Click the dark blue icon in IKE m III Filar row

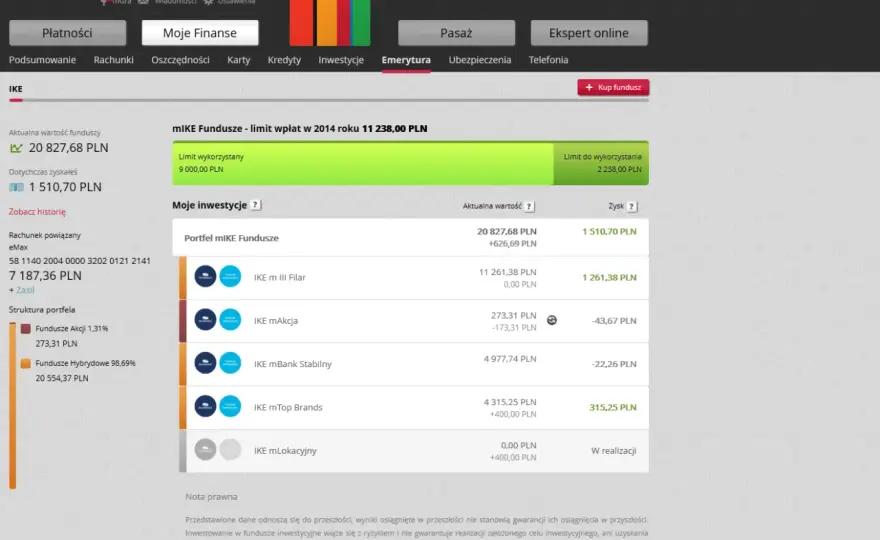pyautogui.click(x=205, y=276)
